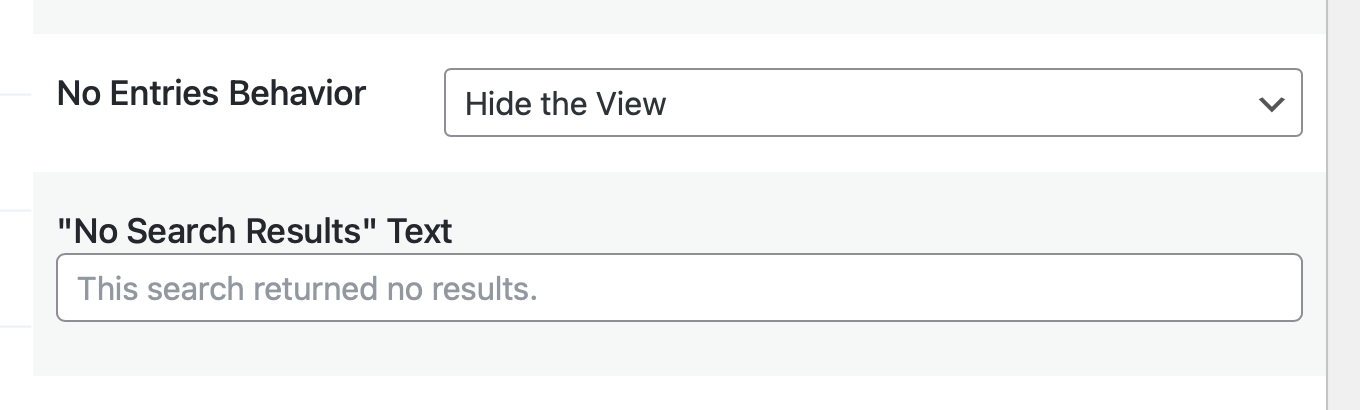
Task: Click the white space below the No Entries Behavior label
Action: (211, 140)
